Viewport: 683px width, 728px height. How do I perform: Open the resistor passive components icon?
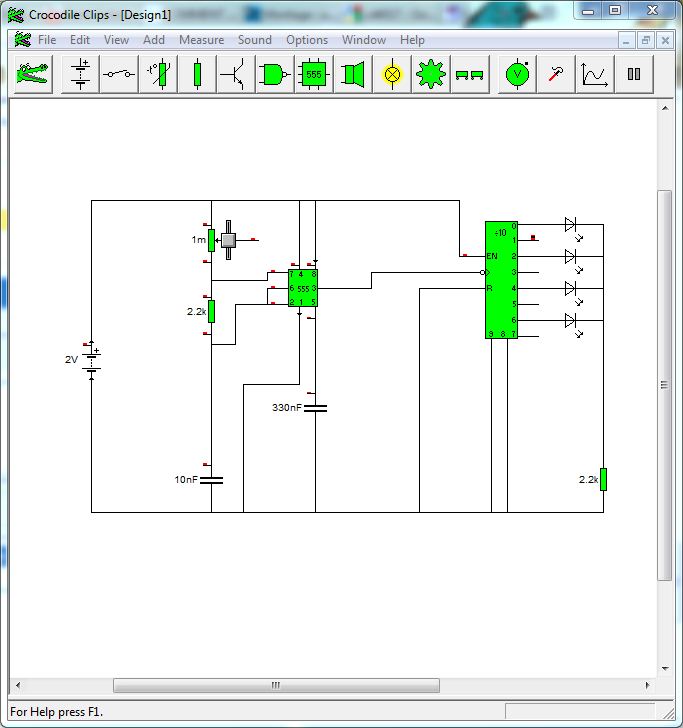[x=197, y=74]
